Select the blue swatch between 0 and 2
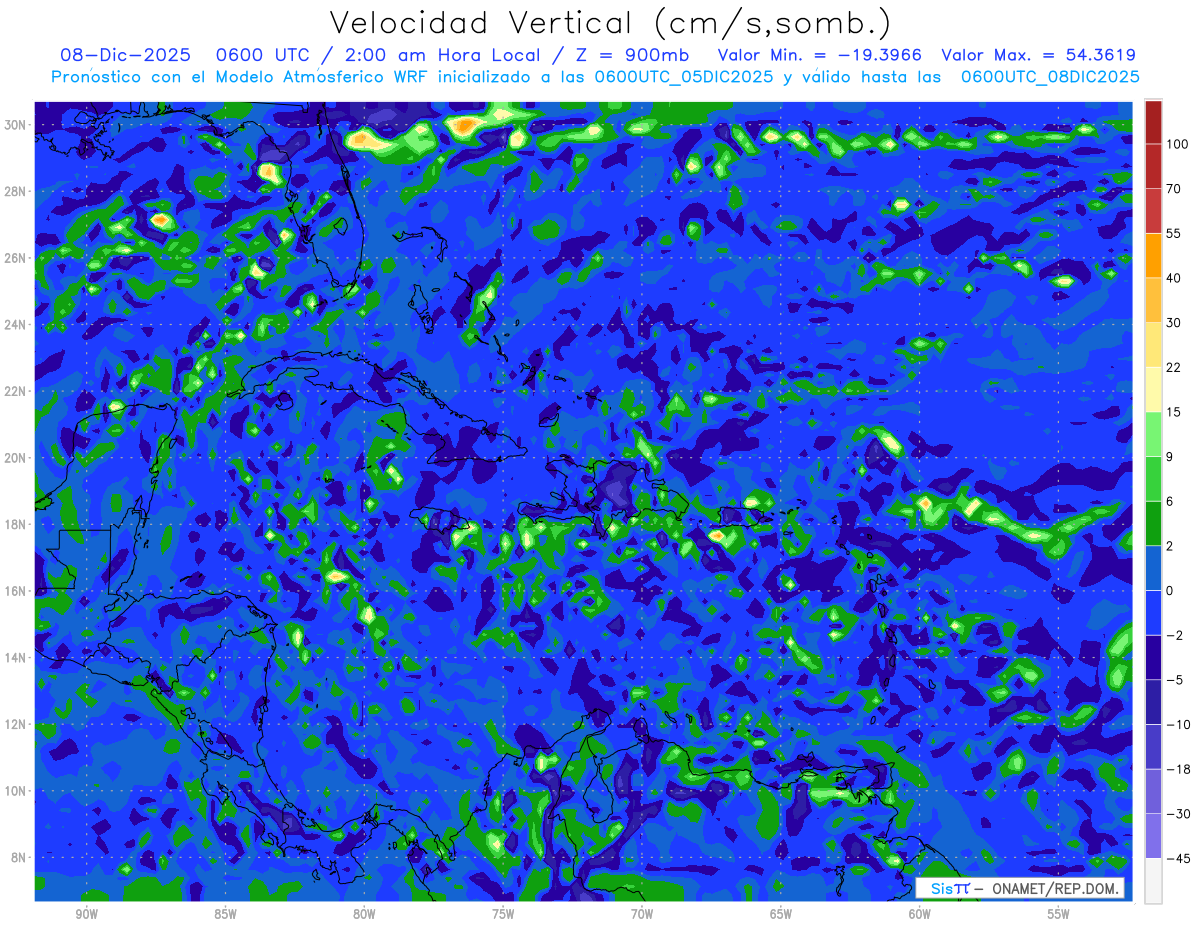 click(x=1153, y=568)
